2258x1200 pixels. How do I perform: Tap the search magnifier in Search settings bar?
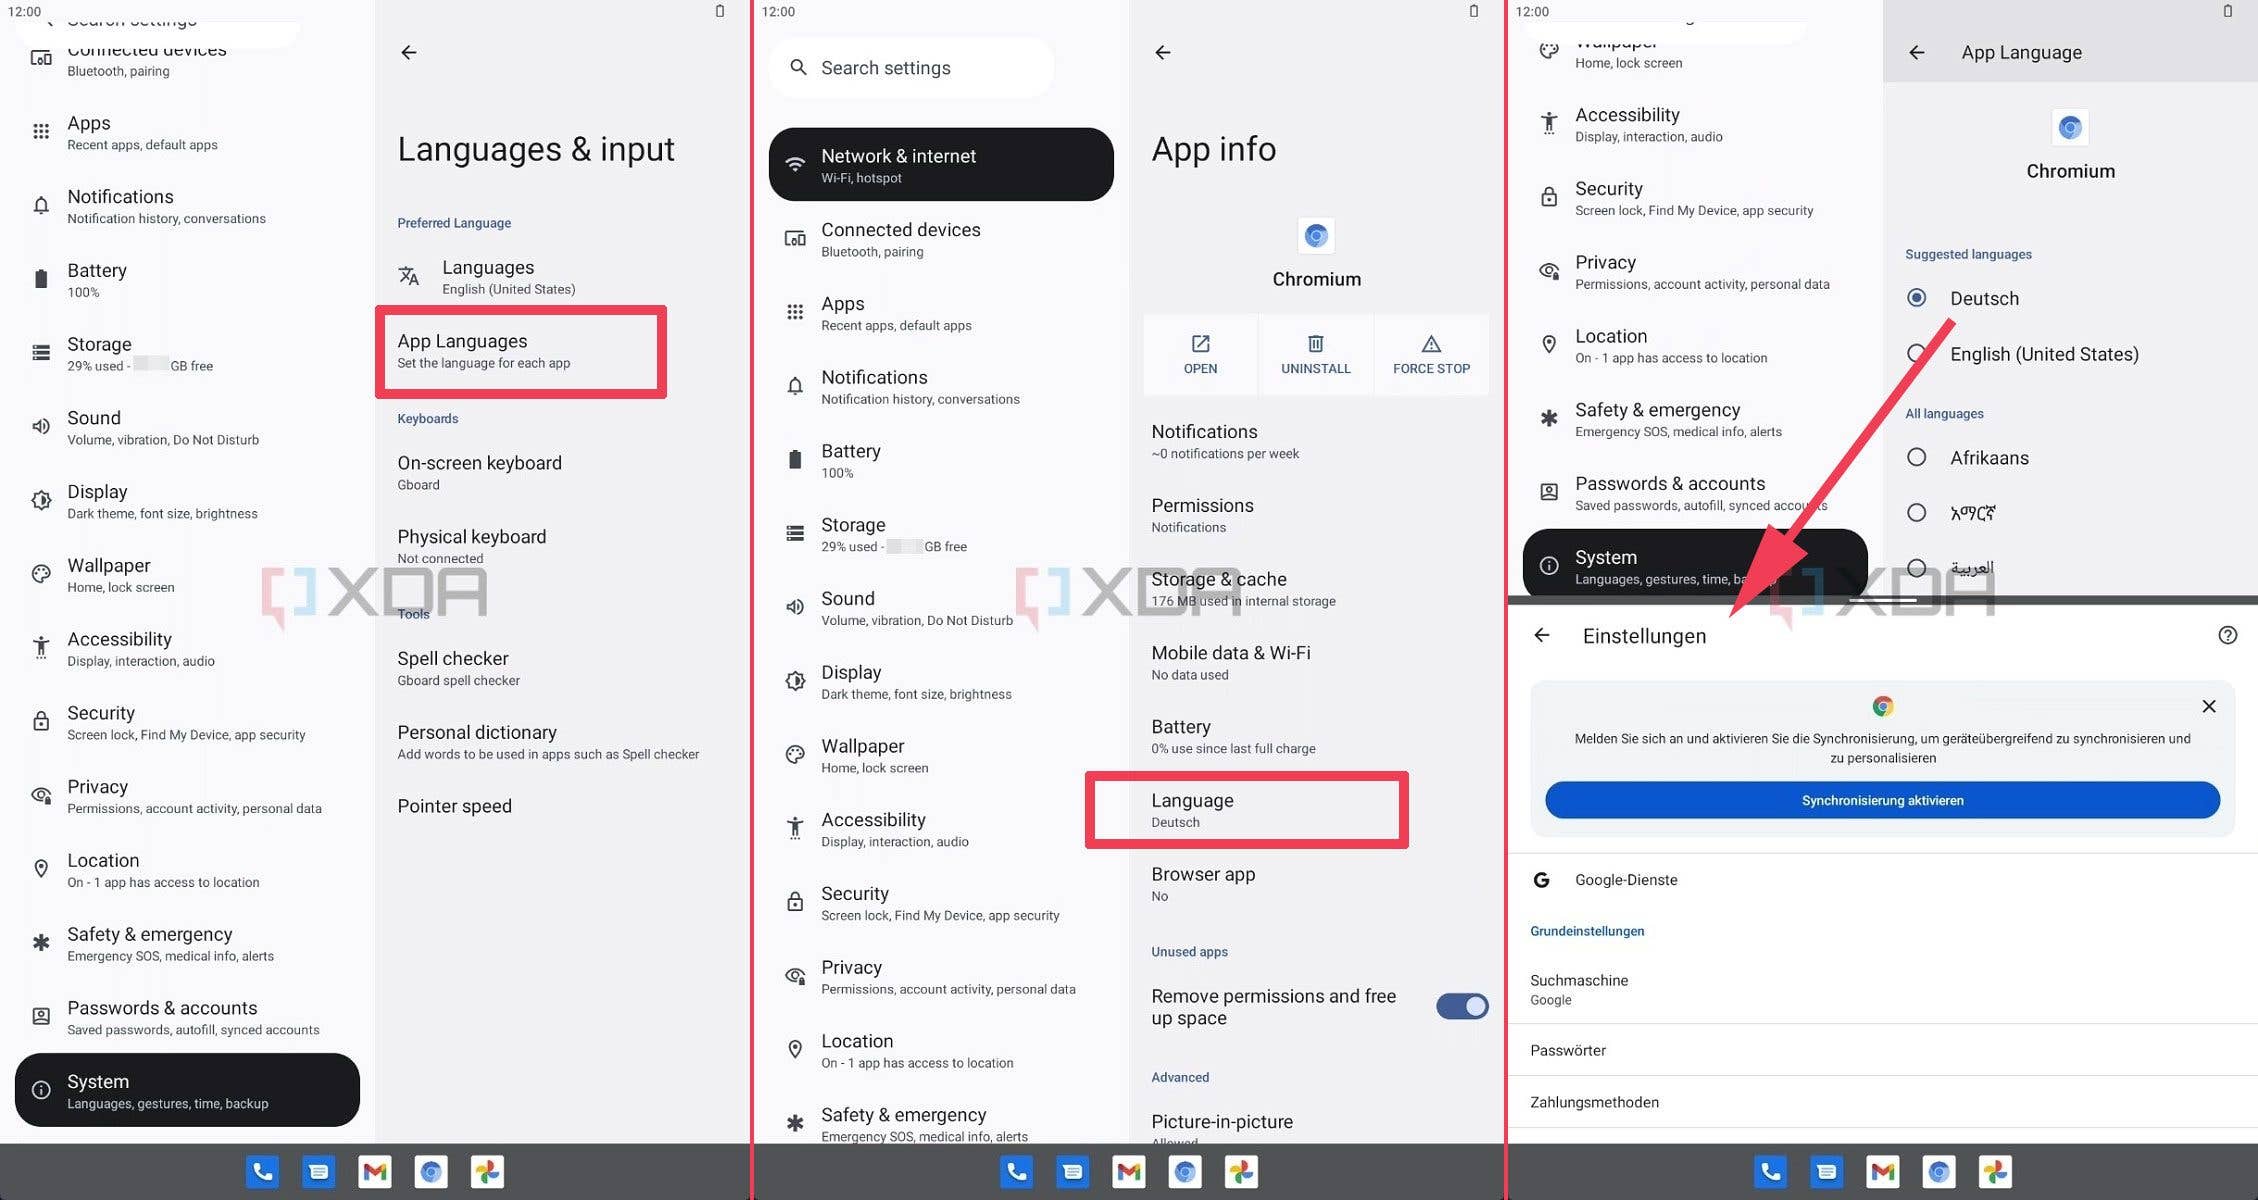(x=798, y=67)
